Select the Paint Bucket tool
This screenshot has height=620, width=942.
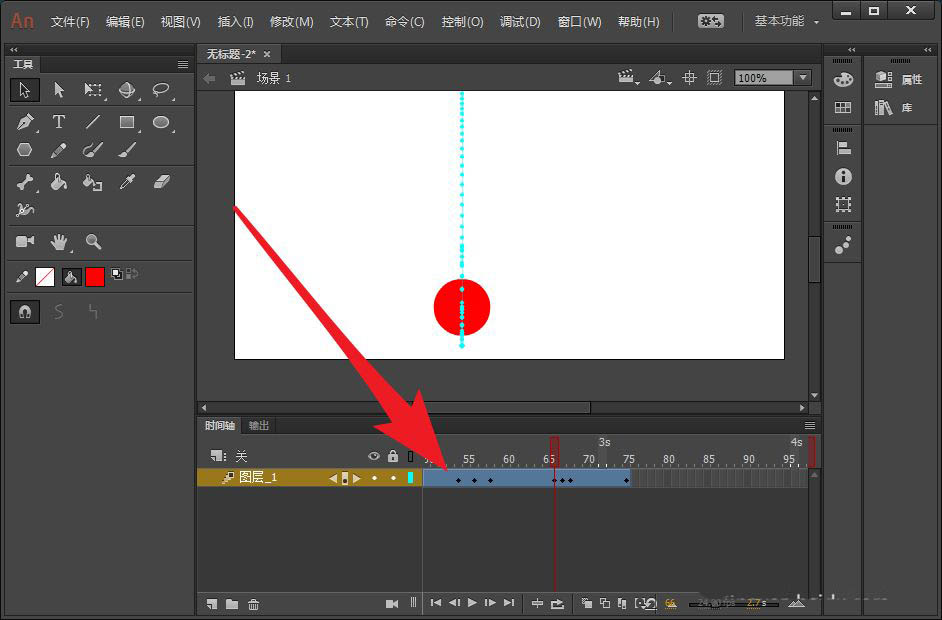[x=59, y=182]
